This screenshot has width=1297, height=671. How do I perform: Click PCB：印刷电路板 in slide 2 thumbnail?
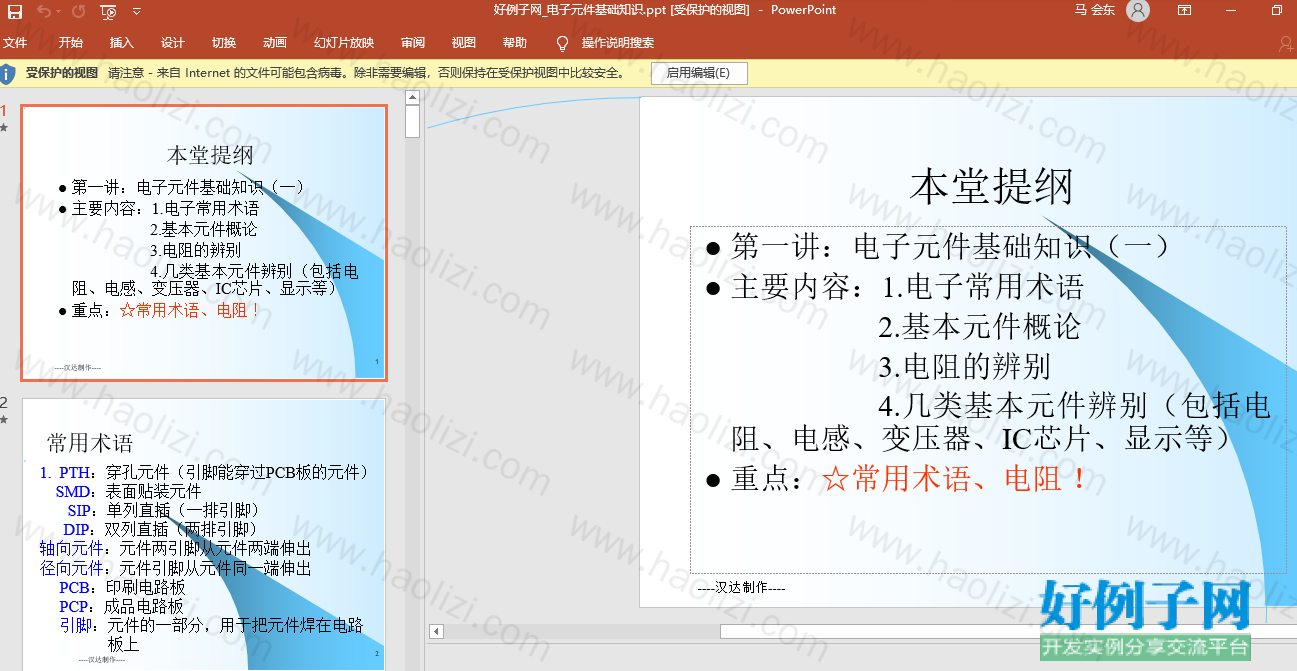tap(122, 587)
